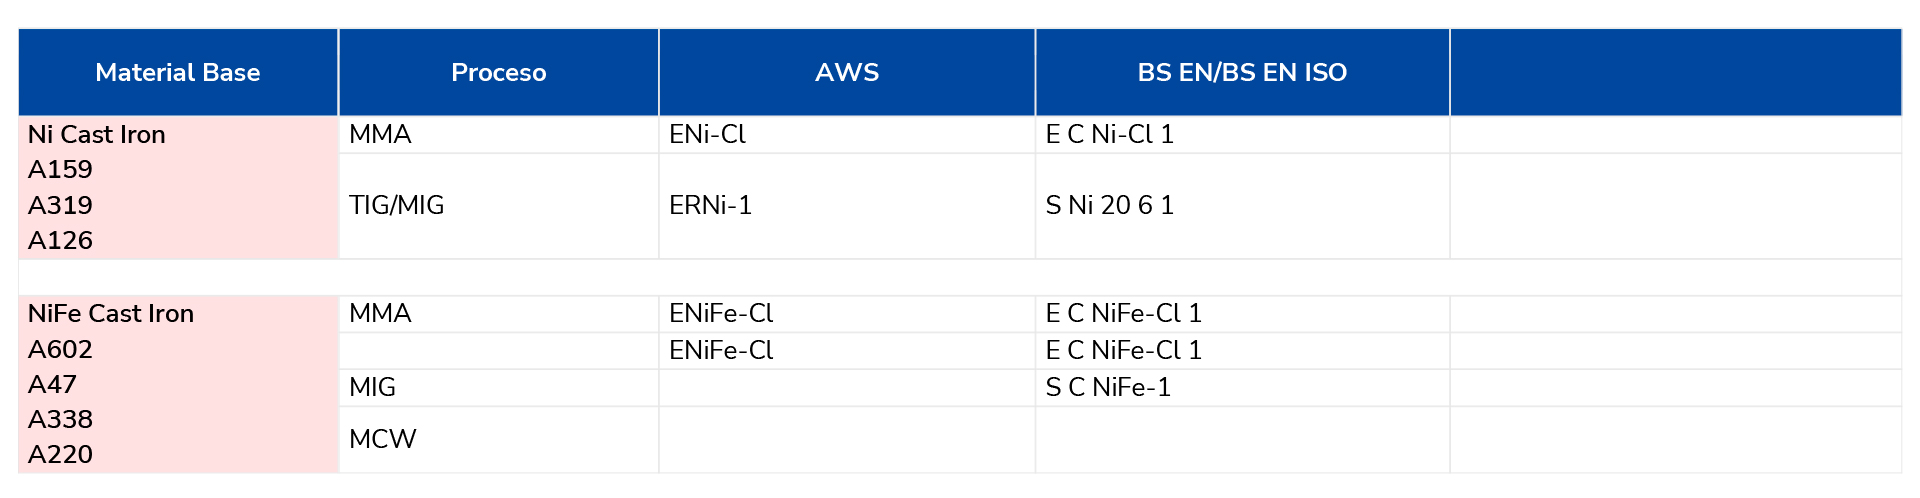The width and height of the screenshot is (1920, 498).
Task: Click the A602 material entry
Action: coord(60,349)
